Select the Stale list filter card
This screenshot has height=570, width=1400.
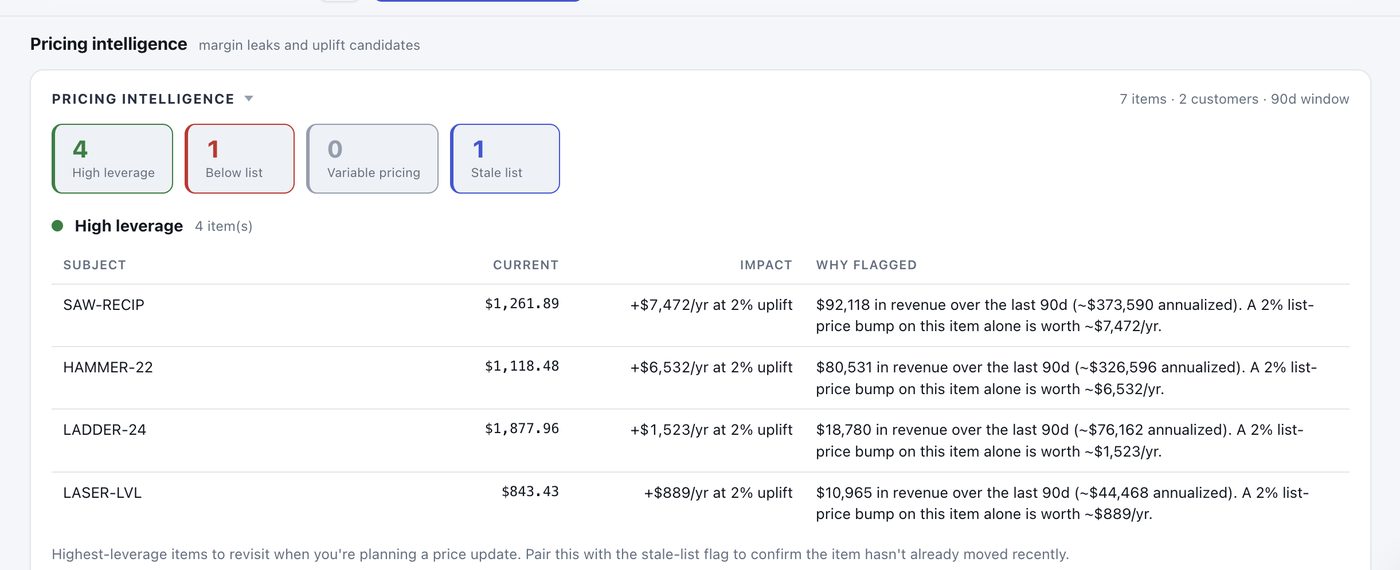pyautogui.click(x=505, y=159)
